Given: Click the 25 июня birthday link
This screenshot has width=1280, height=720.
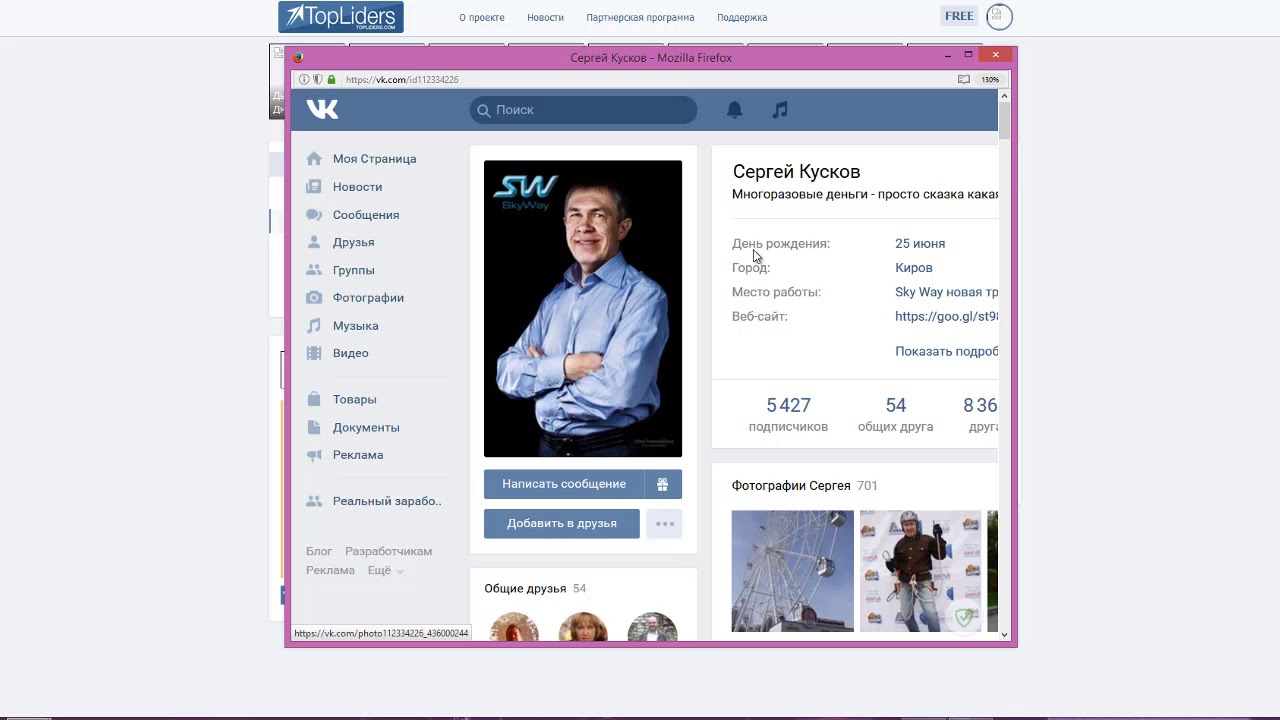Looking at the screenshot, I should (x=920, y=243).
